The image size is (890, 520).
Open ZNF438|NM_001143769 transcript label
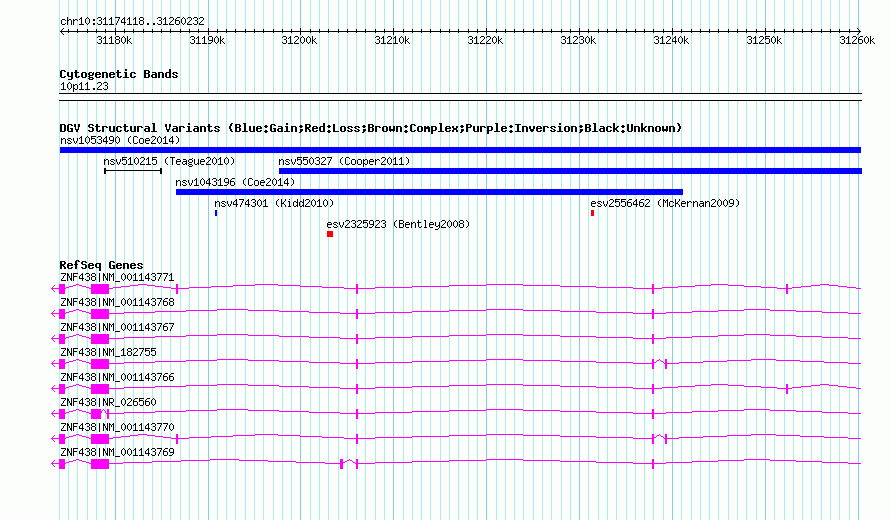tap(117, 452)
